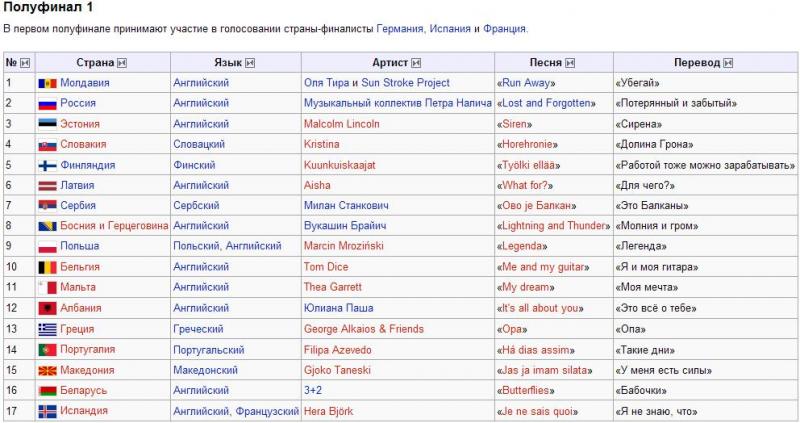
Task: Click sort icon next to Страна header
Action: (122, 63)
